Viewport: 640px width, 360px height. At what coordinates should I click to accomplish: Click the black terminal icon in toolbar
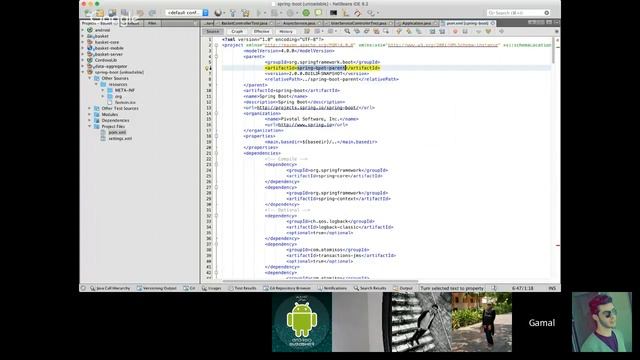click(x=333, y=13)
